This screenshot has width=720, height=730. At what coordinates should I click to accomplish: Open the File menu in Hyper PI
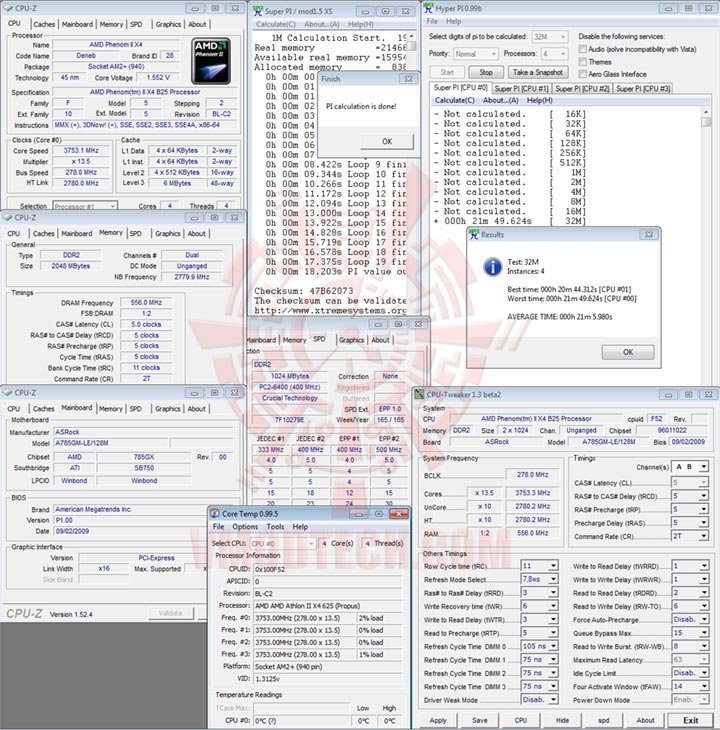[x=432, y=21]
